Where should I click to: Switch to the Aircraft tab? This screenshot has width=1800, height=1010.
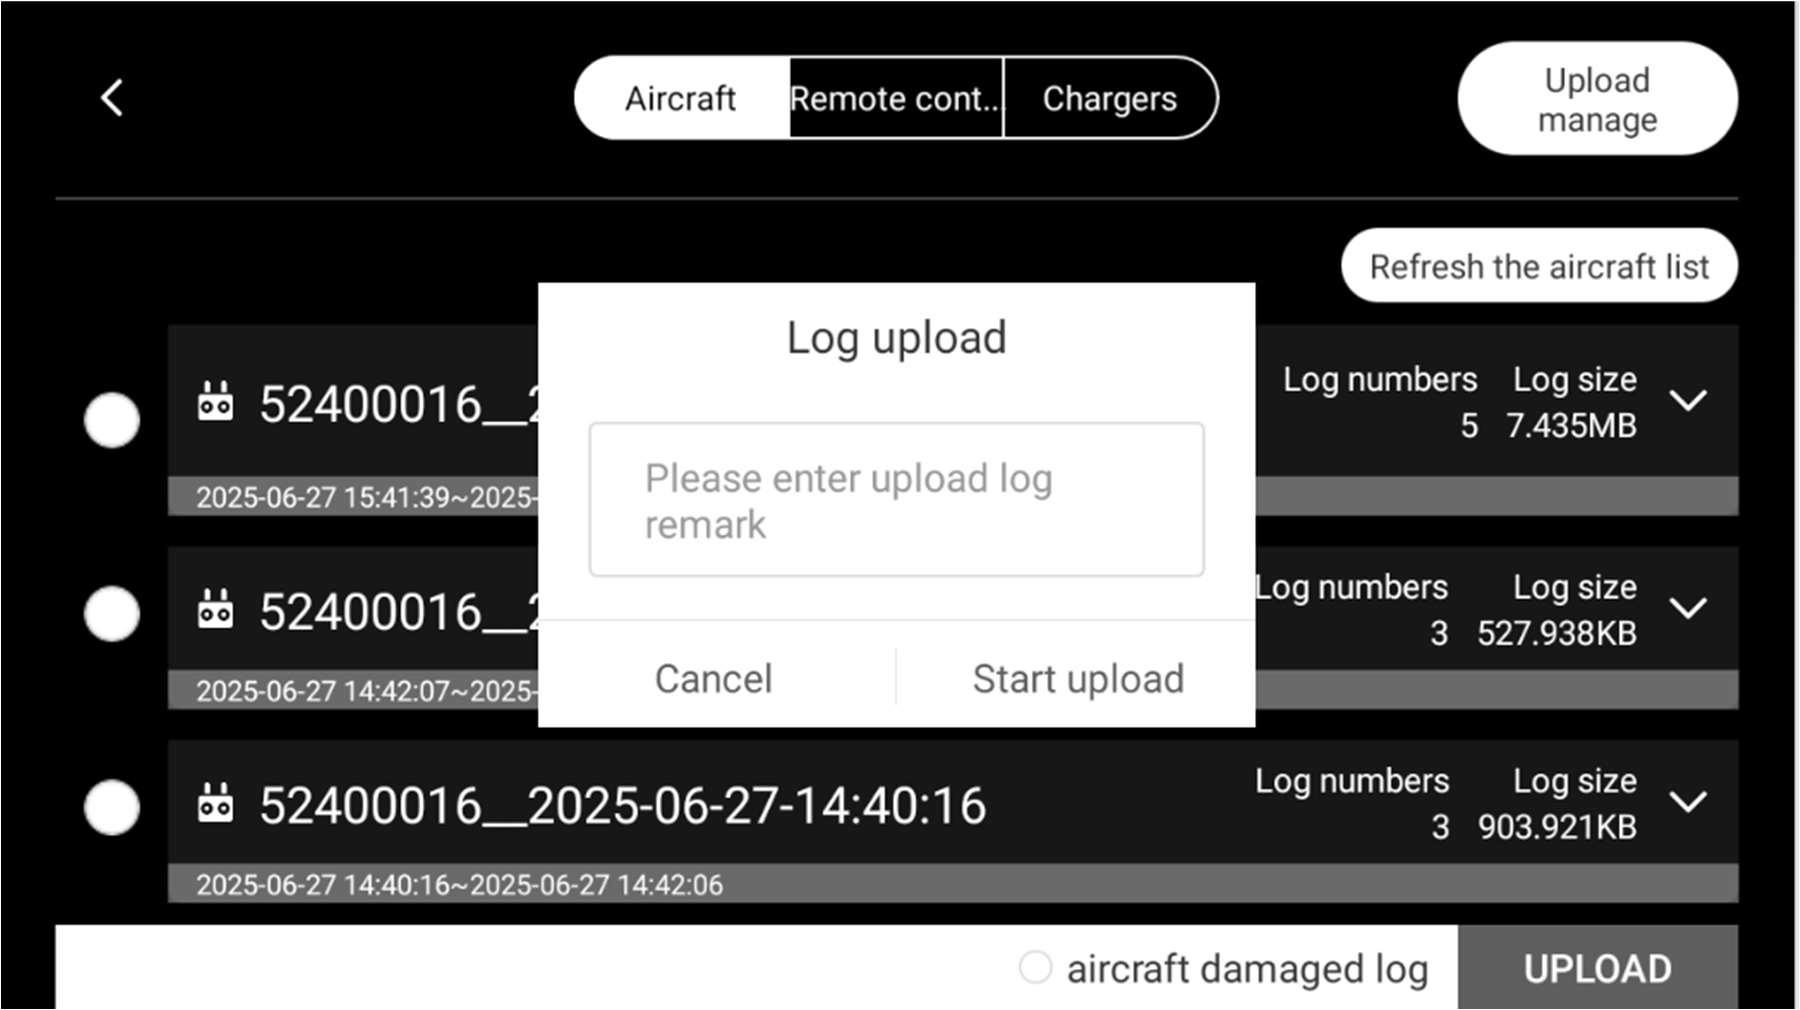682,98
